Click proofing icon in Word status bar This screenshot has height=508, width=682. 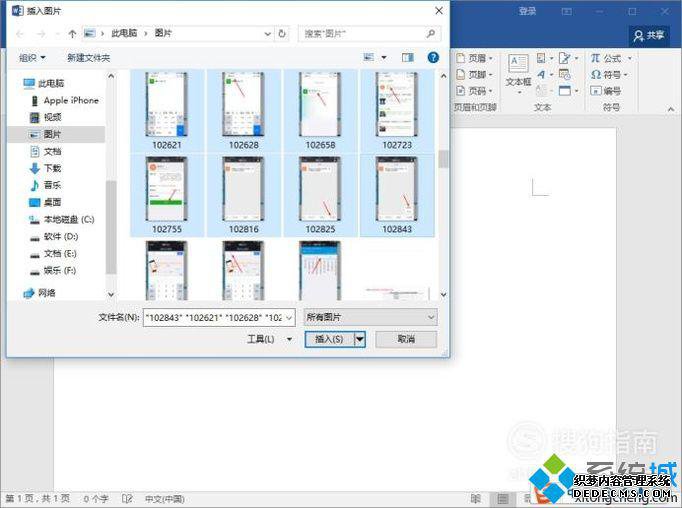tap(127, 498)
